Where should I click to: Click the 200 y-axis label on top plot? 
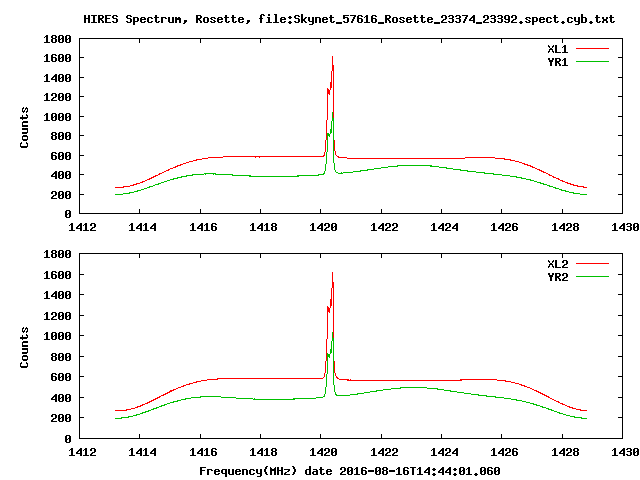tap(61, 195)
